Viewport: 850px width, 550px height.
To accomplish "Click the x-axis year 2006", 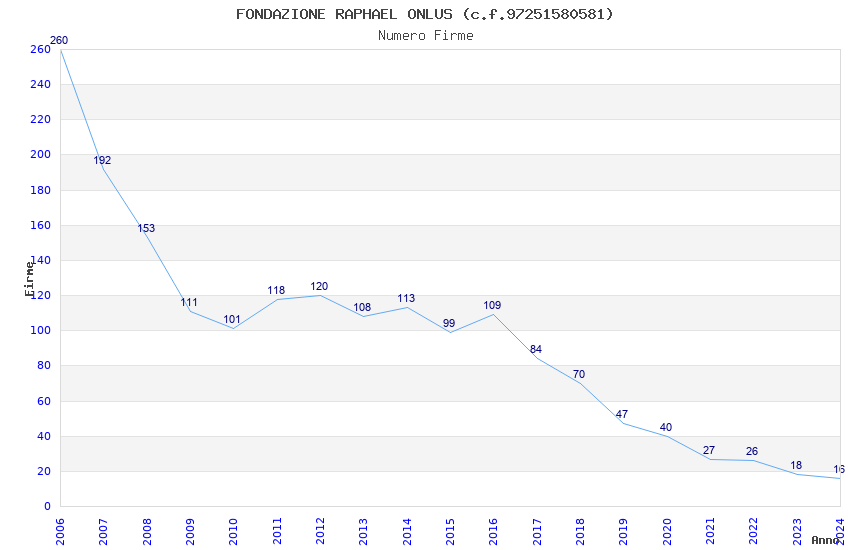I will point(60,531).
